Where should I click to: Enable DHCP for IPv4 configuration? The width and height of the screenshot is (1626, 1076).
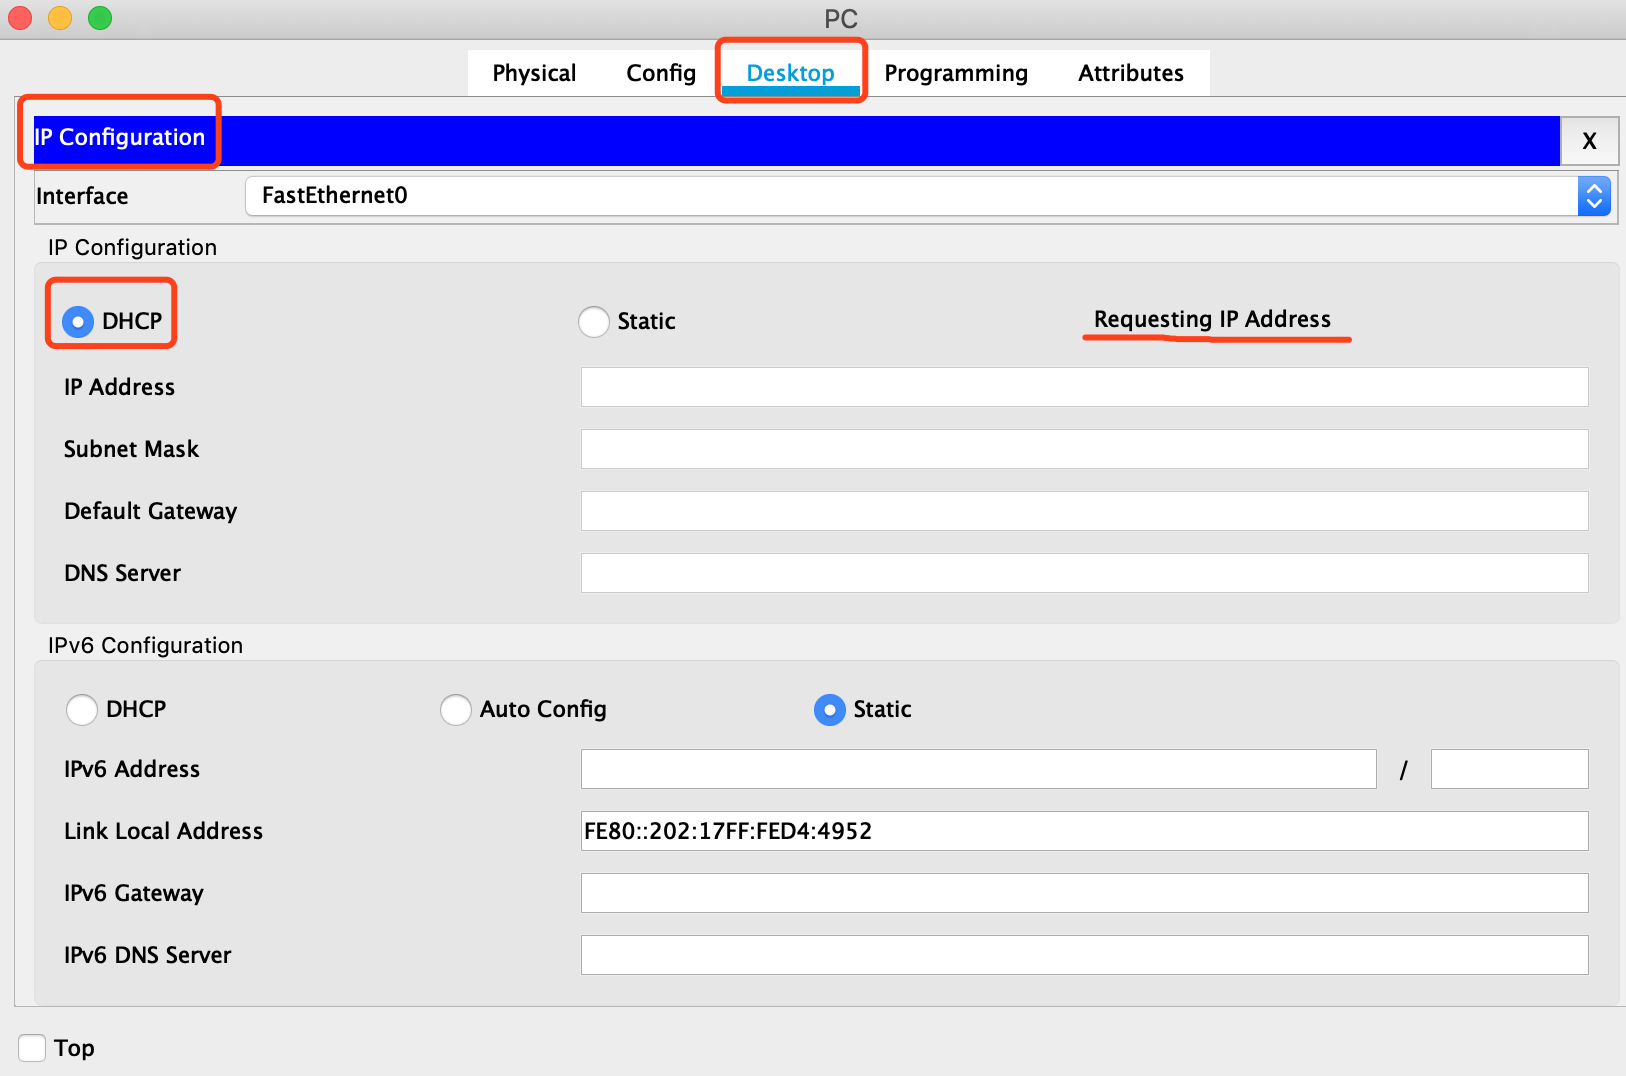pos(78,321)
